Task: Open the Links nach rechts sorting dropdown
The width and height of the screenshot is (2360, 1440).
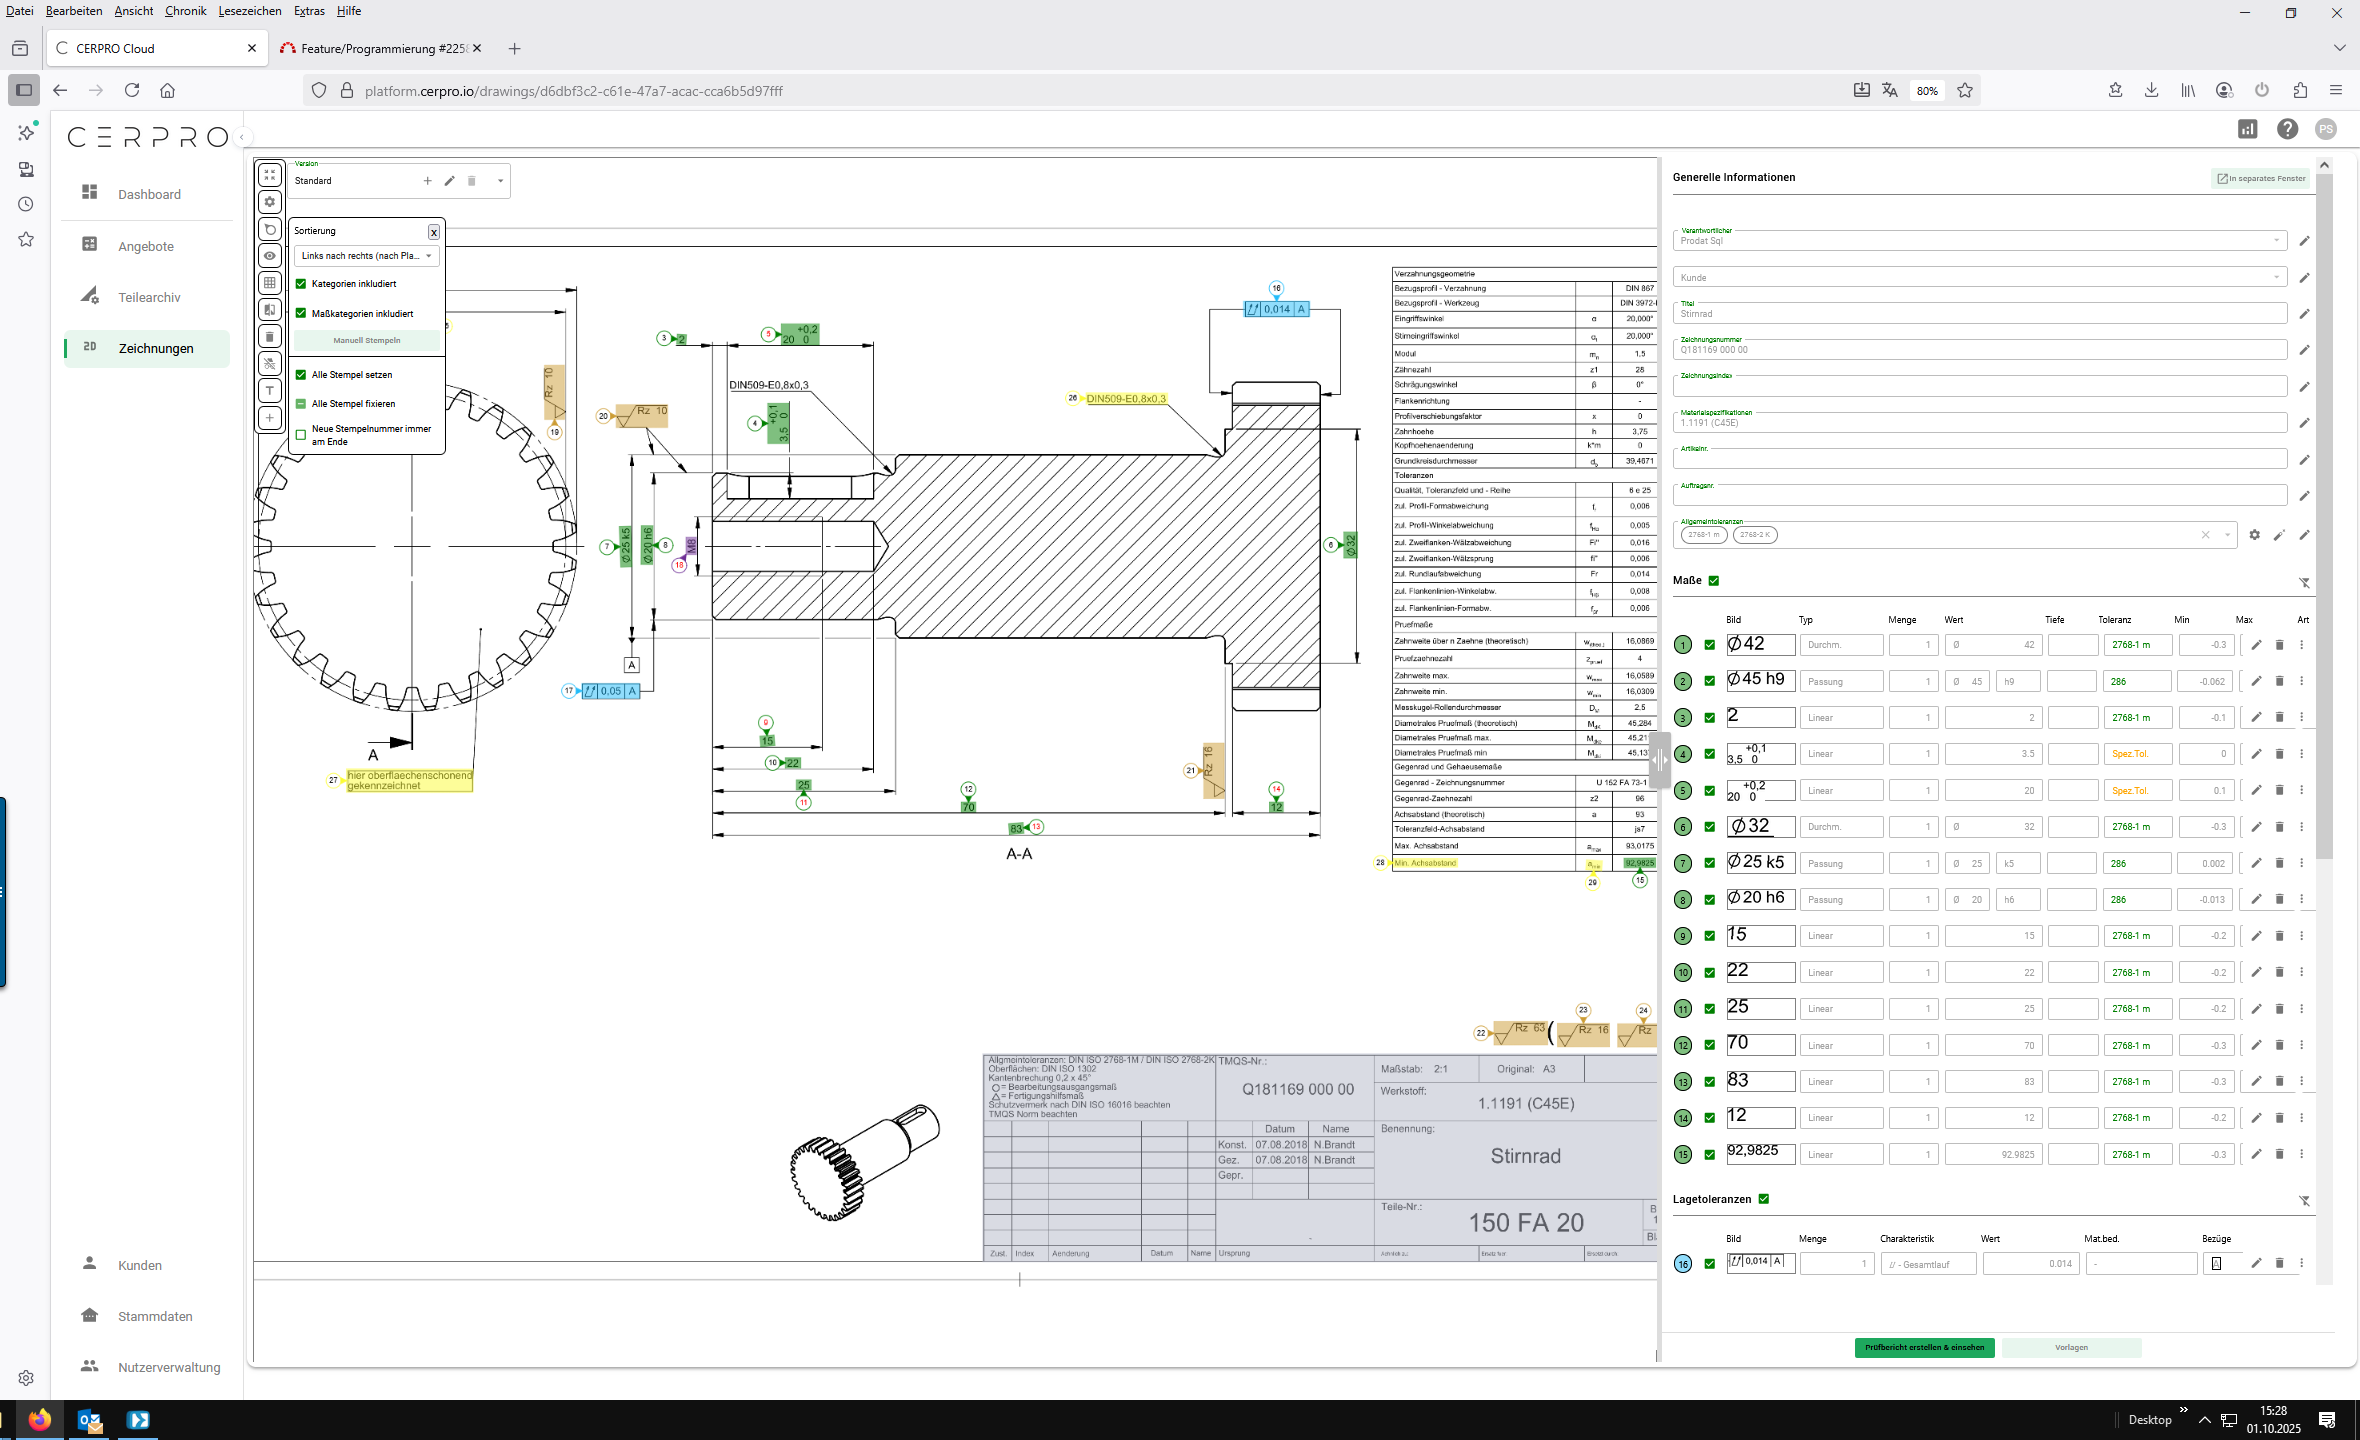Action: pyautogui.click(x=366, y=256)
